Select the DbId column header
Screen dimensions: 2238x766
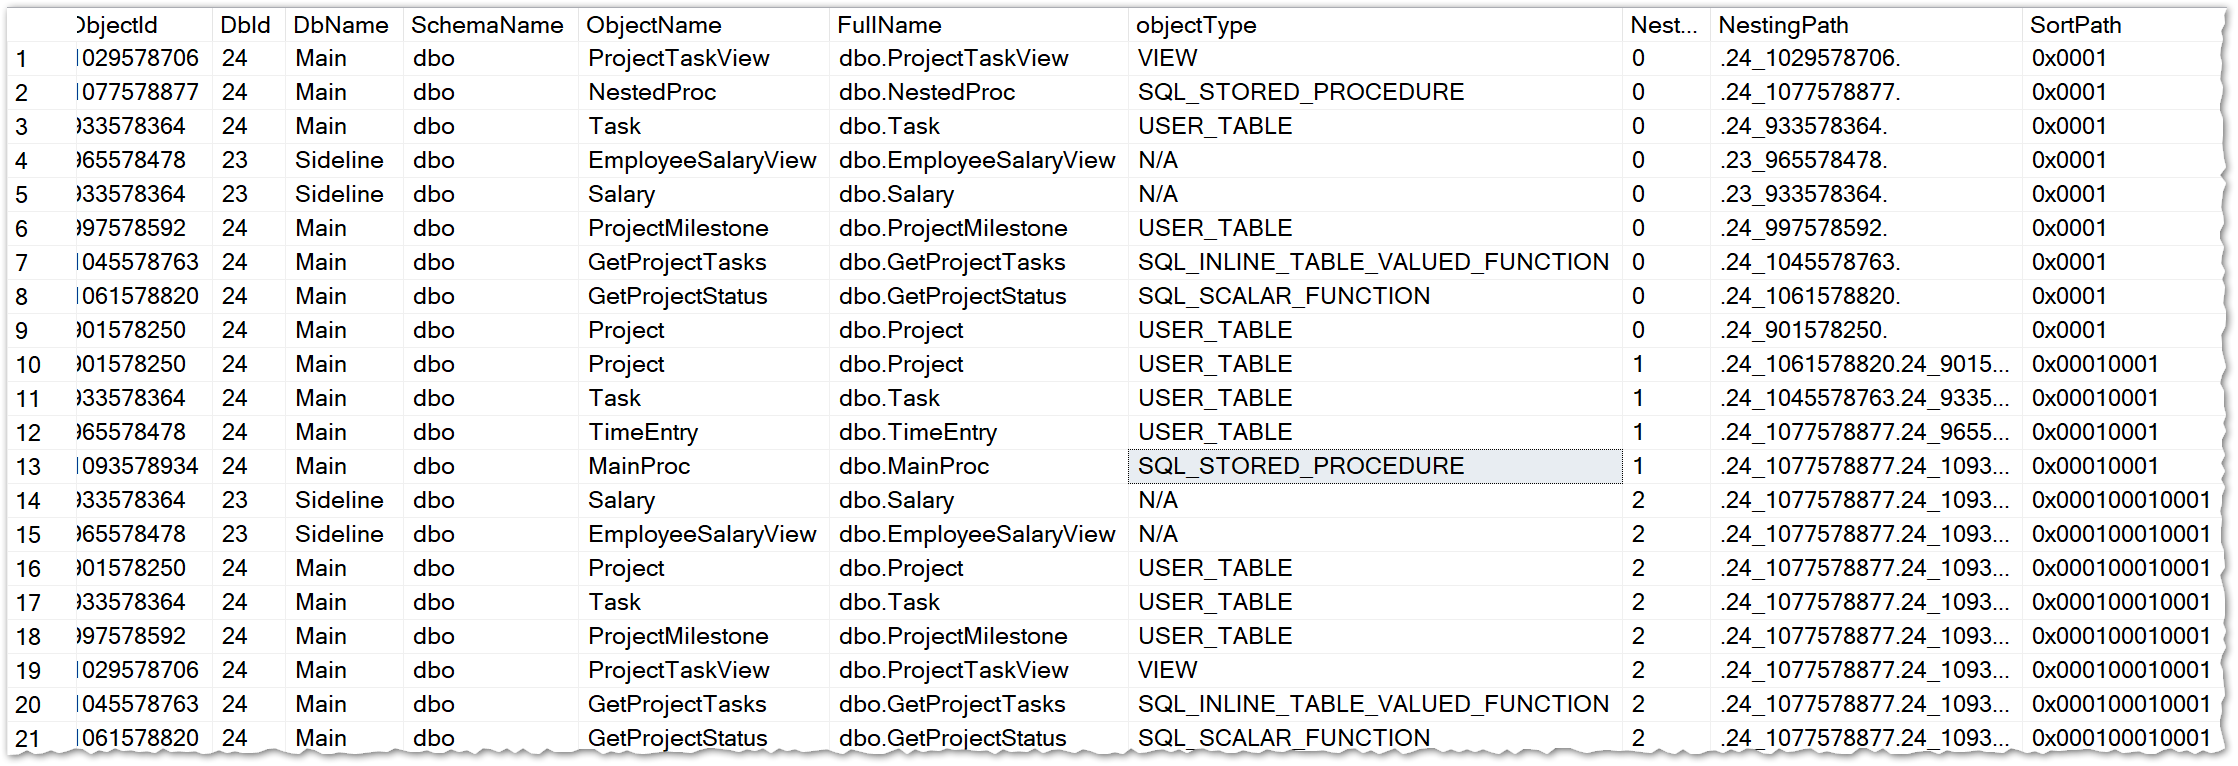click(x=248, y=25)
